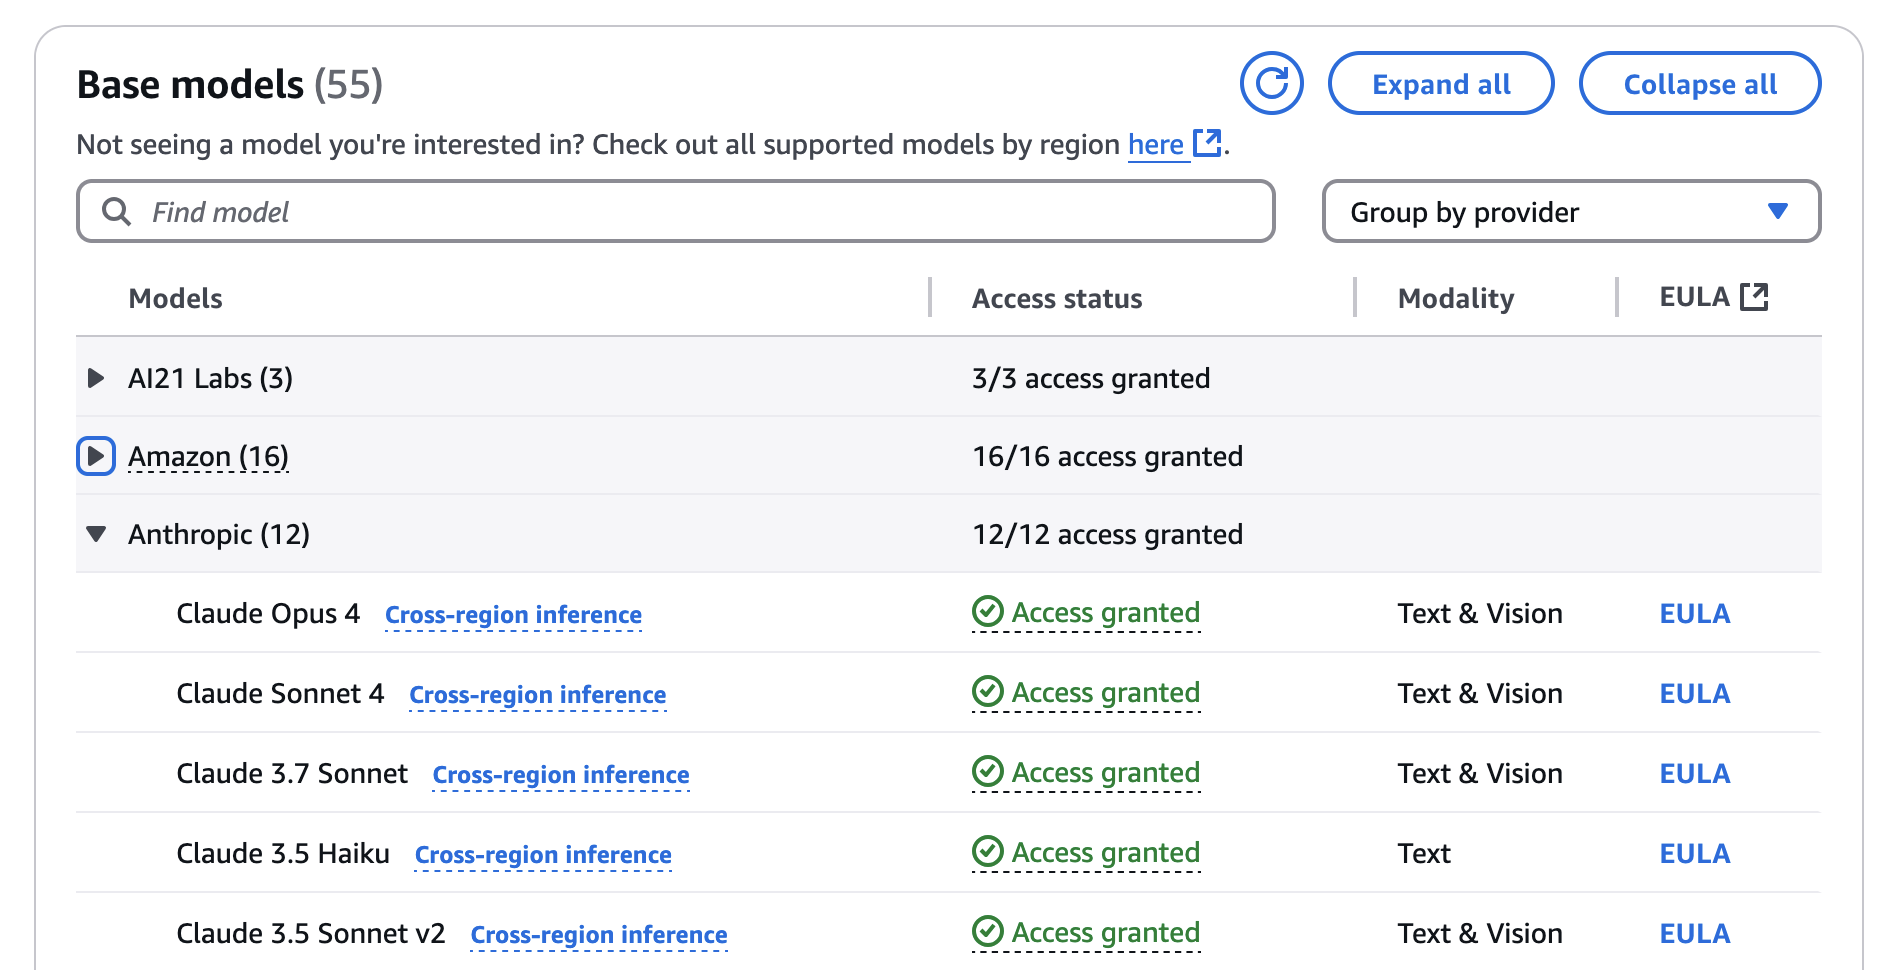Click the refresh models icon button
The height and width of the screenshot is (970, 1900).
pos(1271,83)
